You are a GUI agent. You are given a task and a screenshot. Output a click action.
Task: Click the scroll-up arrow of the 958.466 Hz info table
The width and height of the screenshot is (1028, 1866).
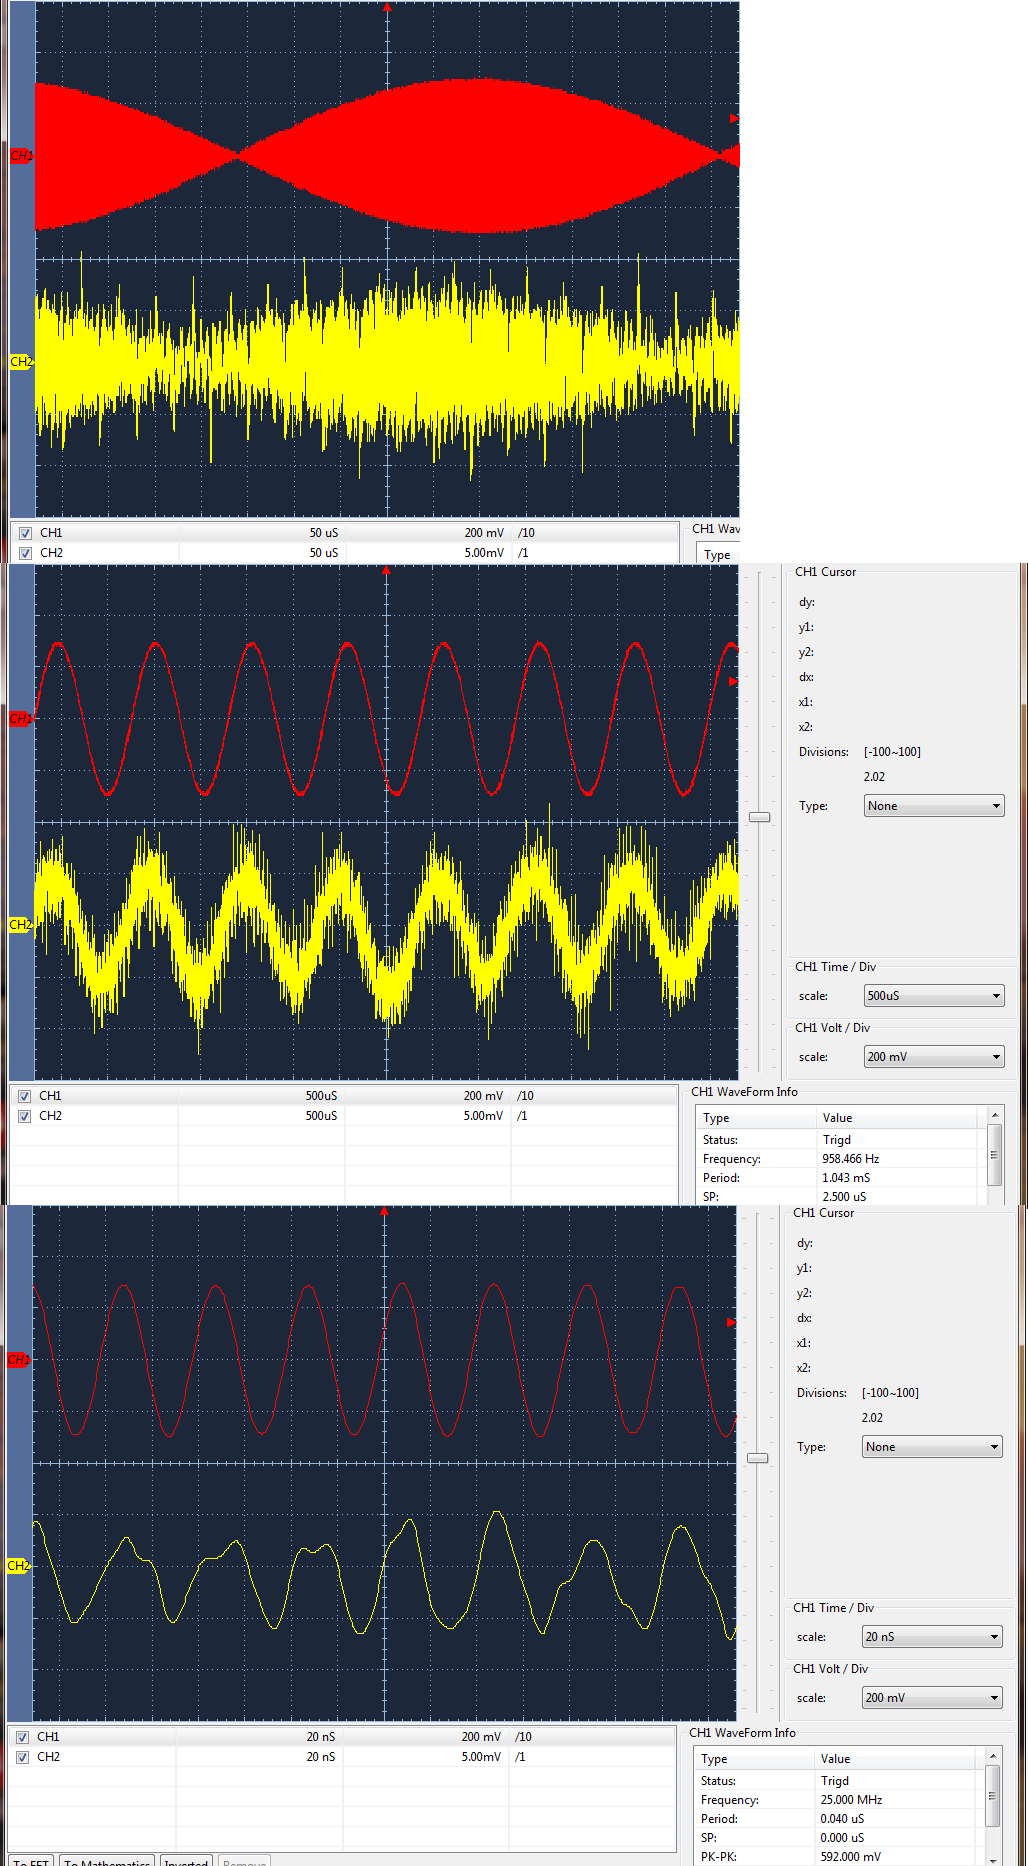[x=994, y=1114]
